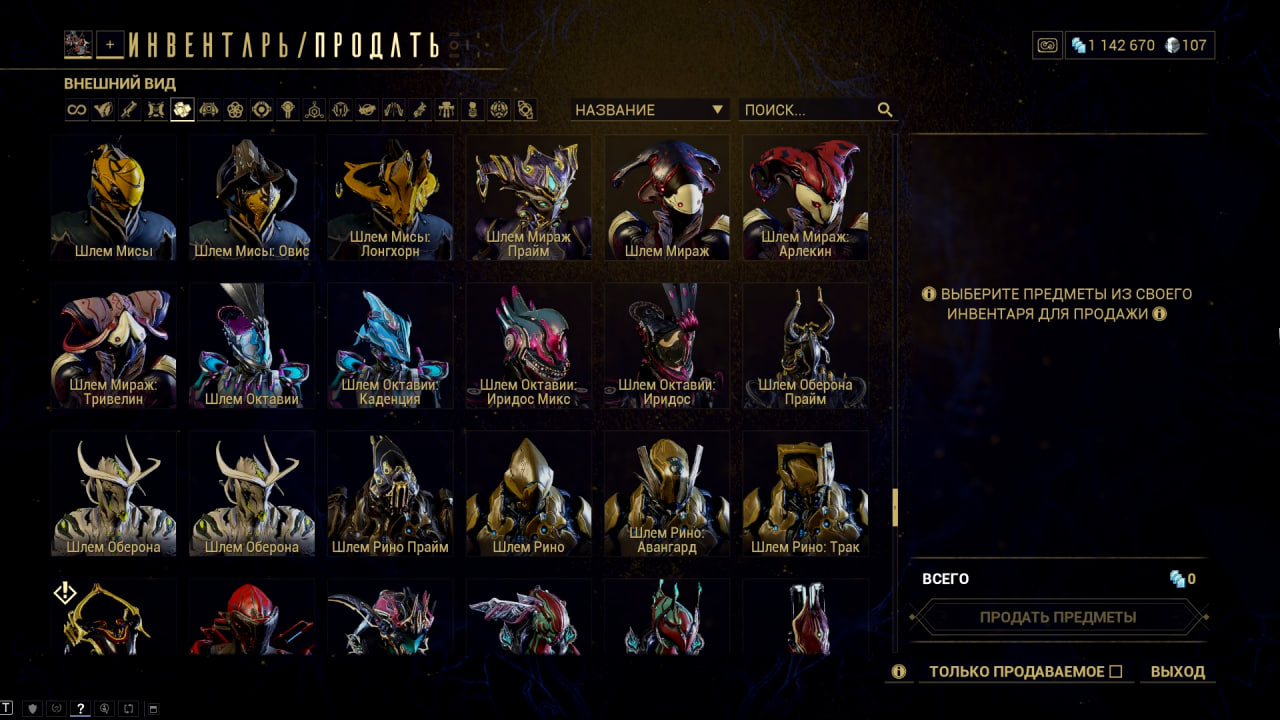Click the inventory list scrollbar handle

coord(895,507)
